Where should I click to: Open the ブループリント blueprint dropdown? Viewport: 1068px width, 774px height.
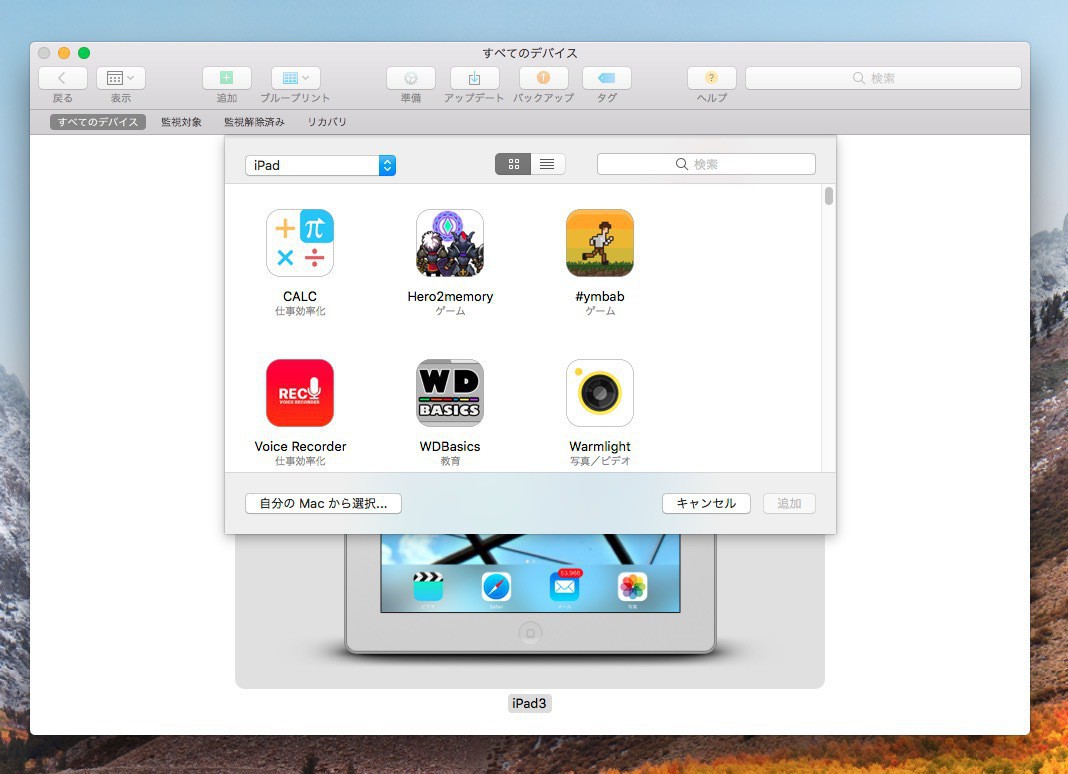pos(296,78)
